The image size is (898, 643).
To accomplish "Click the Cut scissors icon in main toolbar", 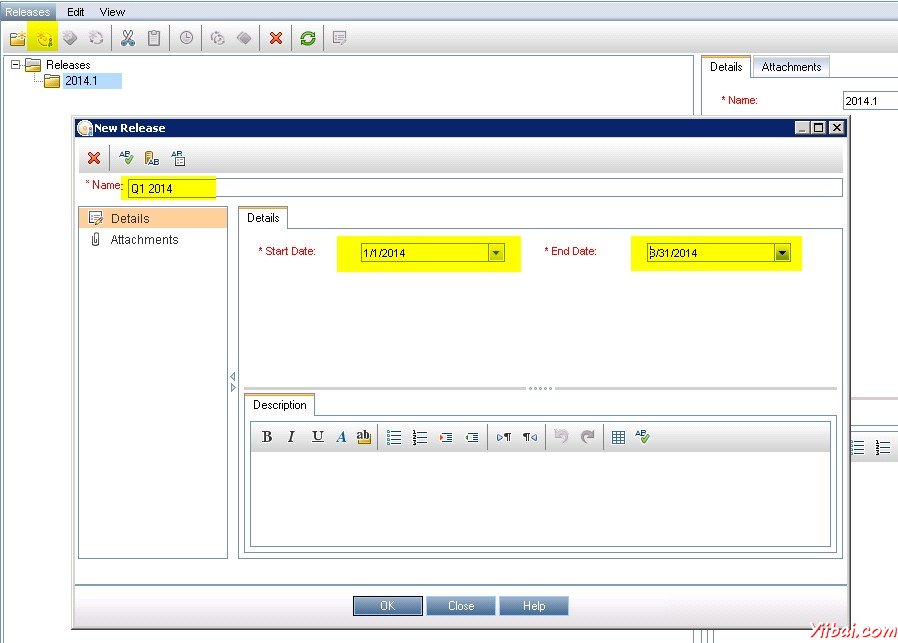I will coord(127,38).
